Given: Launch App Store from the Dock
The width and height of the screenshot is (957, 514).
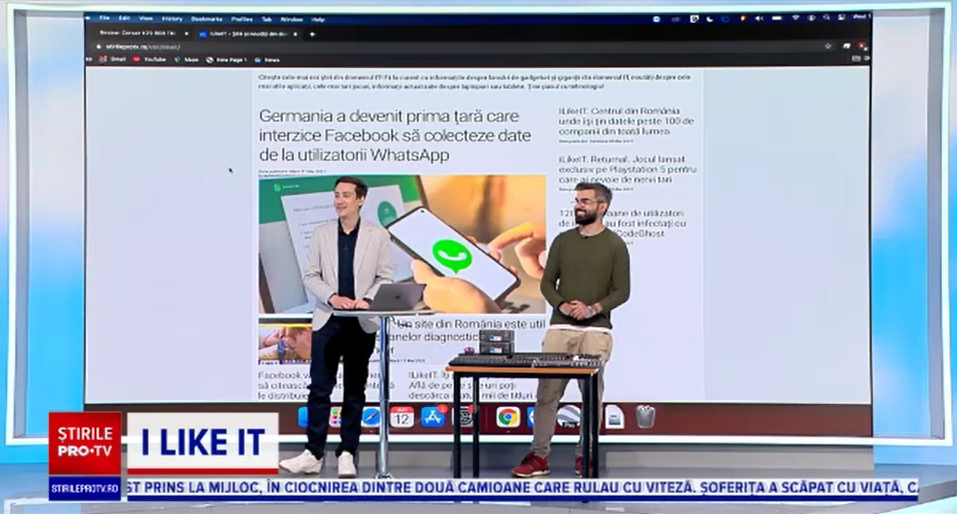Looking at the screenshot, I should [433, 417].
